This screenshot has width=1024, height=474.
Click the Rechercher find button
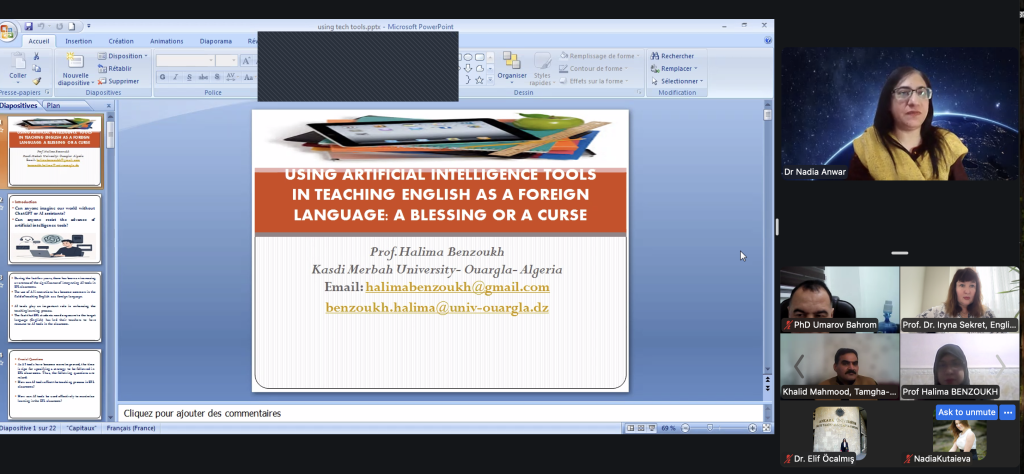tap(672, 56)
